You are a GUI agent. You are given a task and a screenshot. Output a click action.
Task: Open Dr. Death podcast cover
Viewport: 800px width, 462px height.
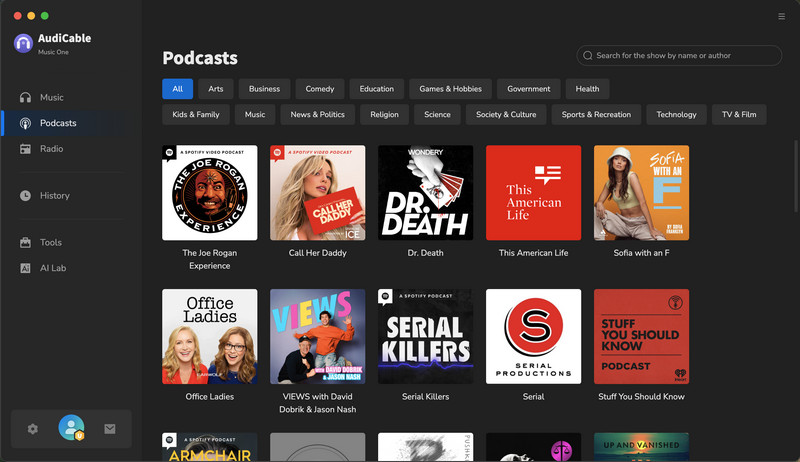pyautogui.click(x=426, y=193)
